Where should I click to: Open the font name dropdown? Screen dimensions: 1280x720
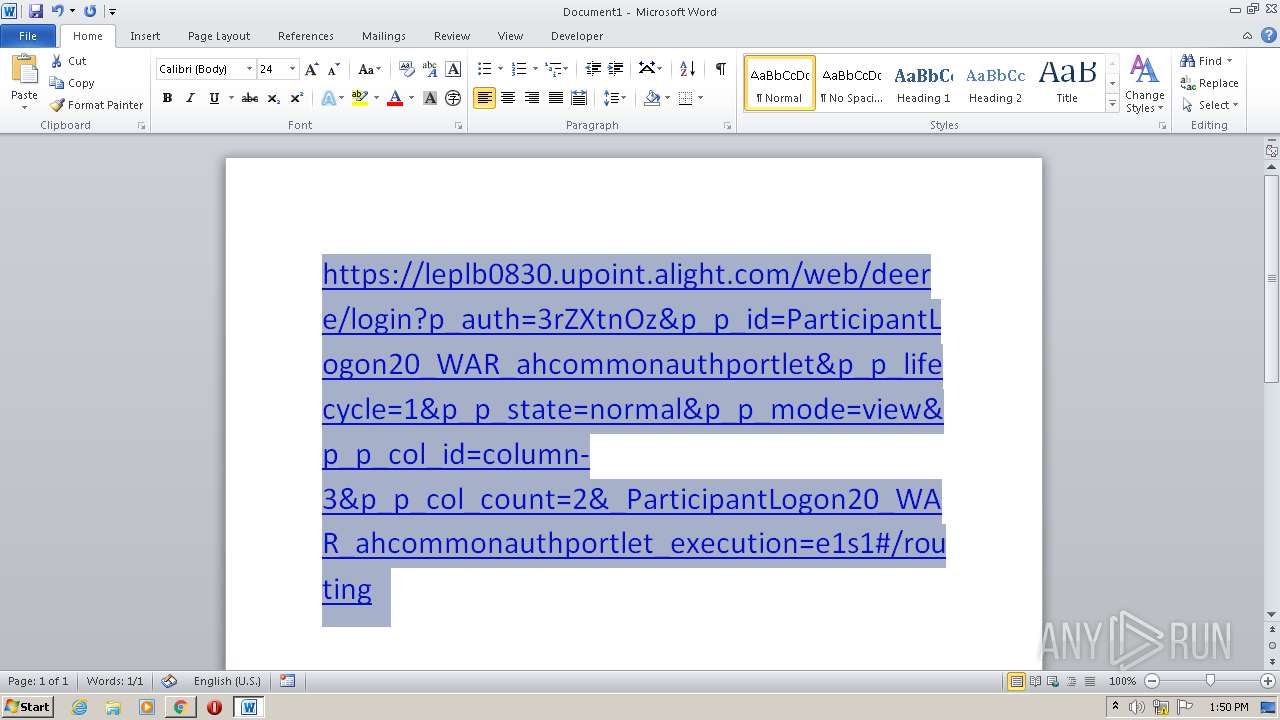coord(249,69)
